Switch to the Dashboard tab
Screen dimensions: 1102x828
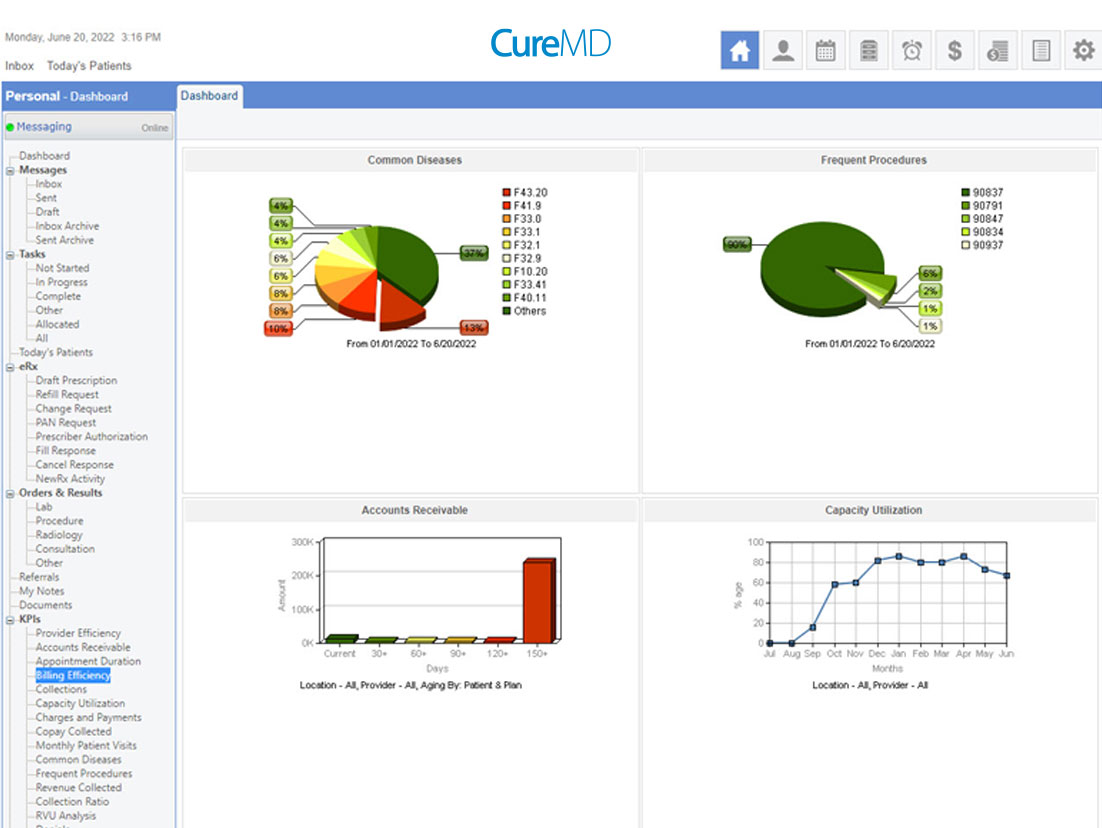(x=209, y=96)
